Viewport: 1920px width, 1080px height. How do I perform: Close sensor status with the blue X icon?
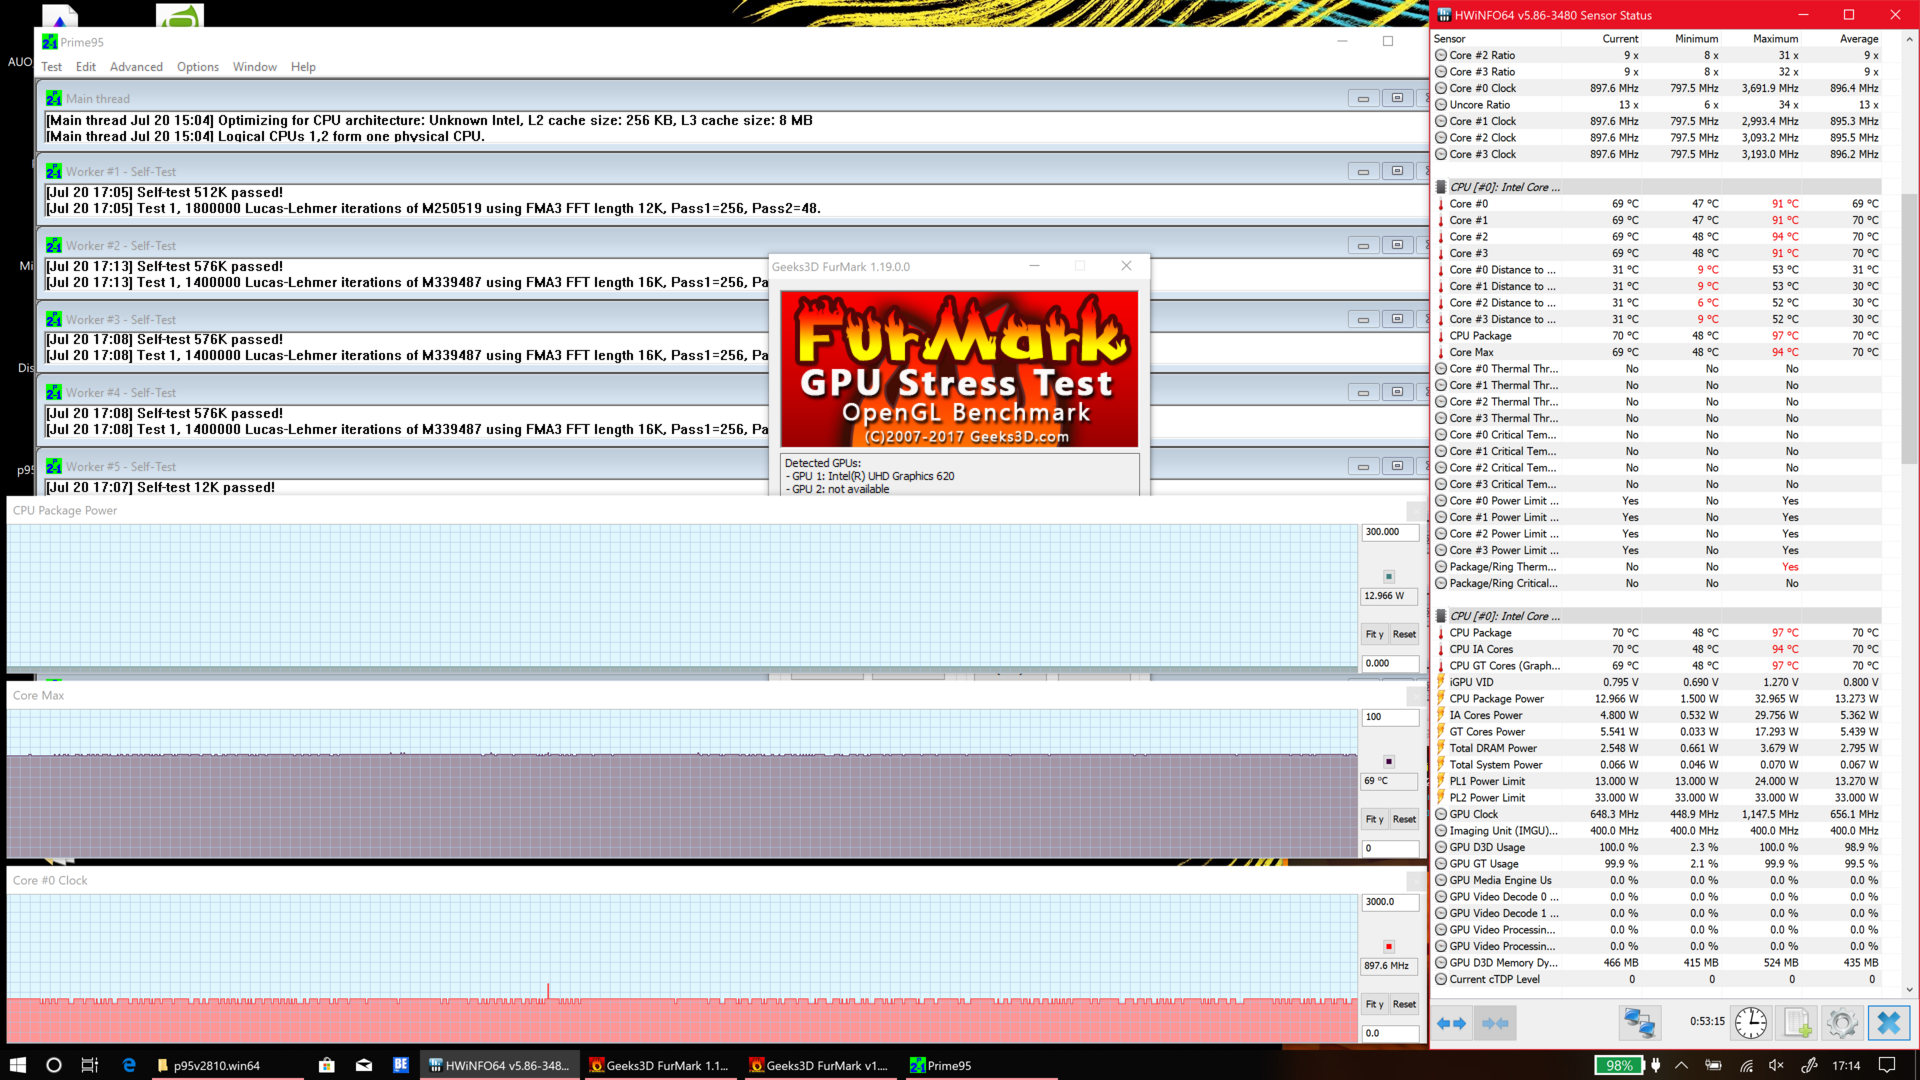pyautogui.click(x=1888, y=1023)
